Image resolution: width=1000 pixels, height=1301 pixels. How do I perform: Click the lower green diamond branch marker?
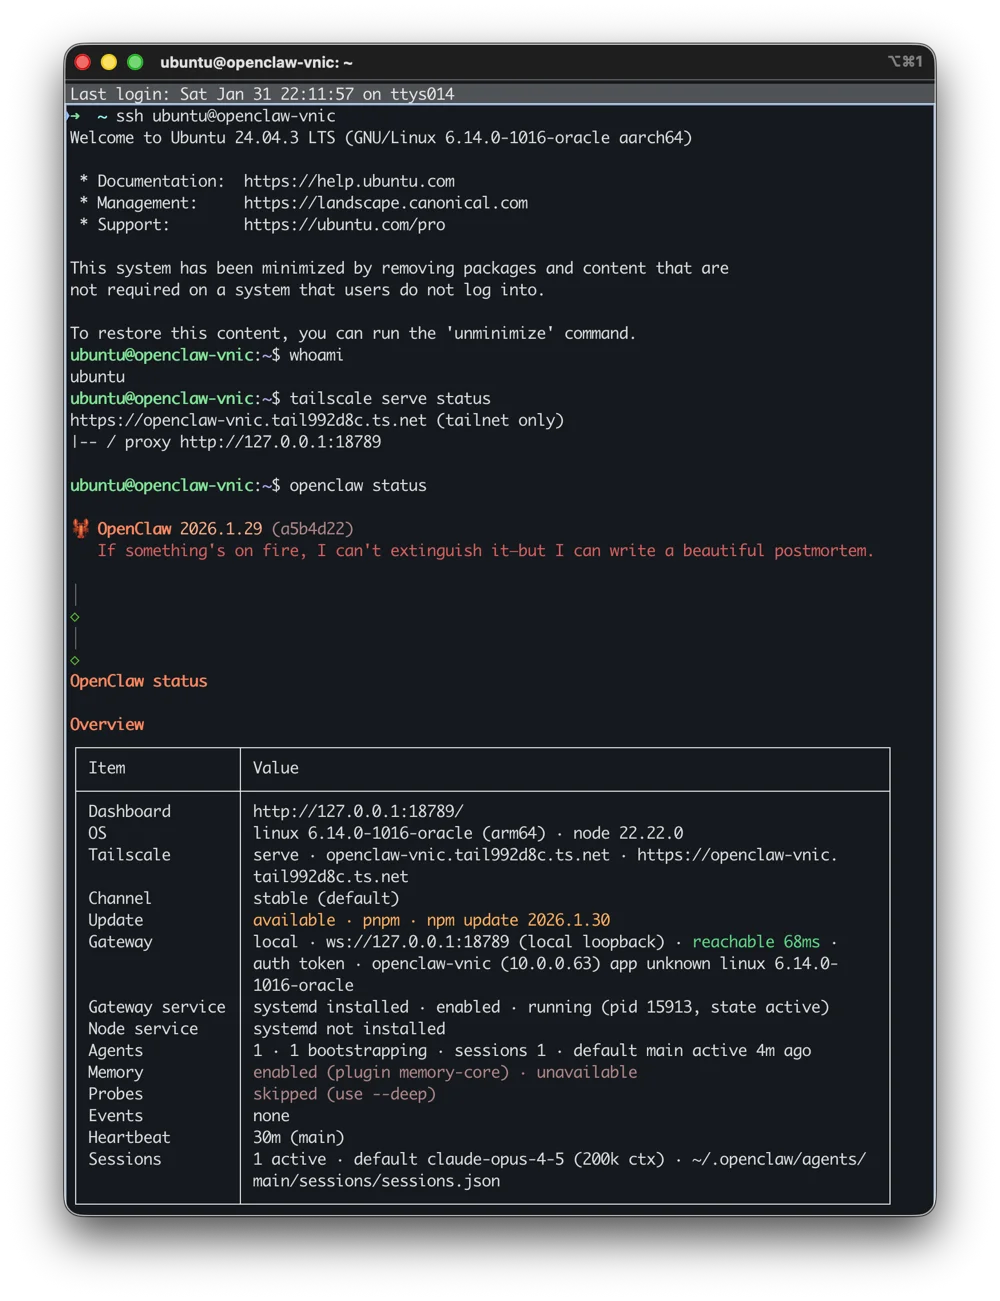coord(74,659)
